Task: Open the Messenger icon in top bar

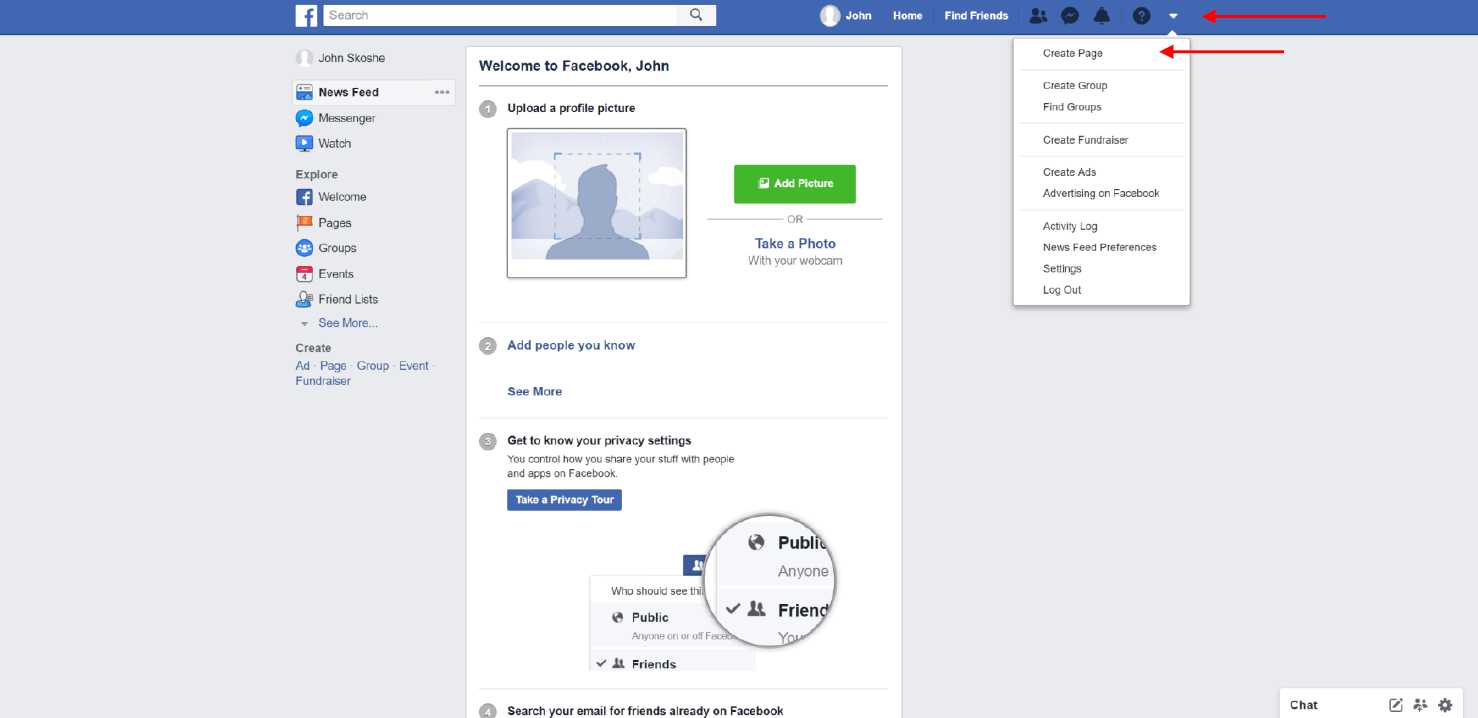Action: (1070, 16)
